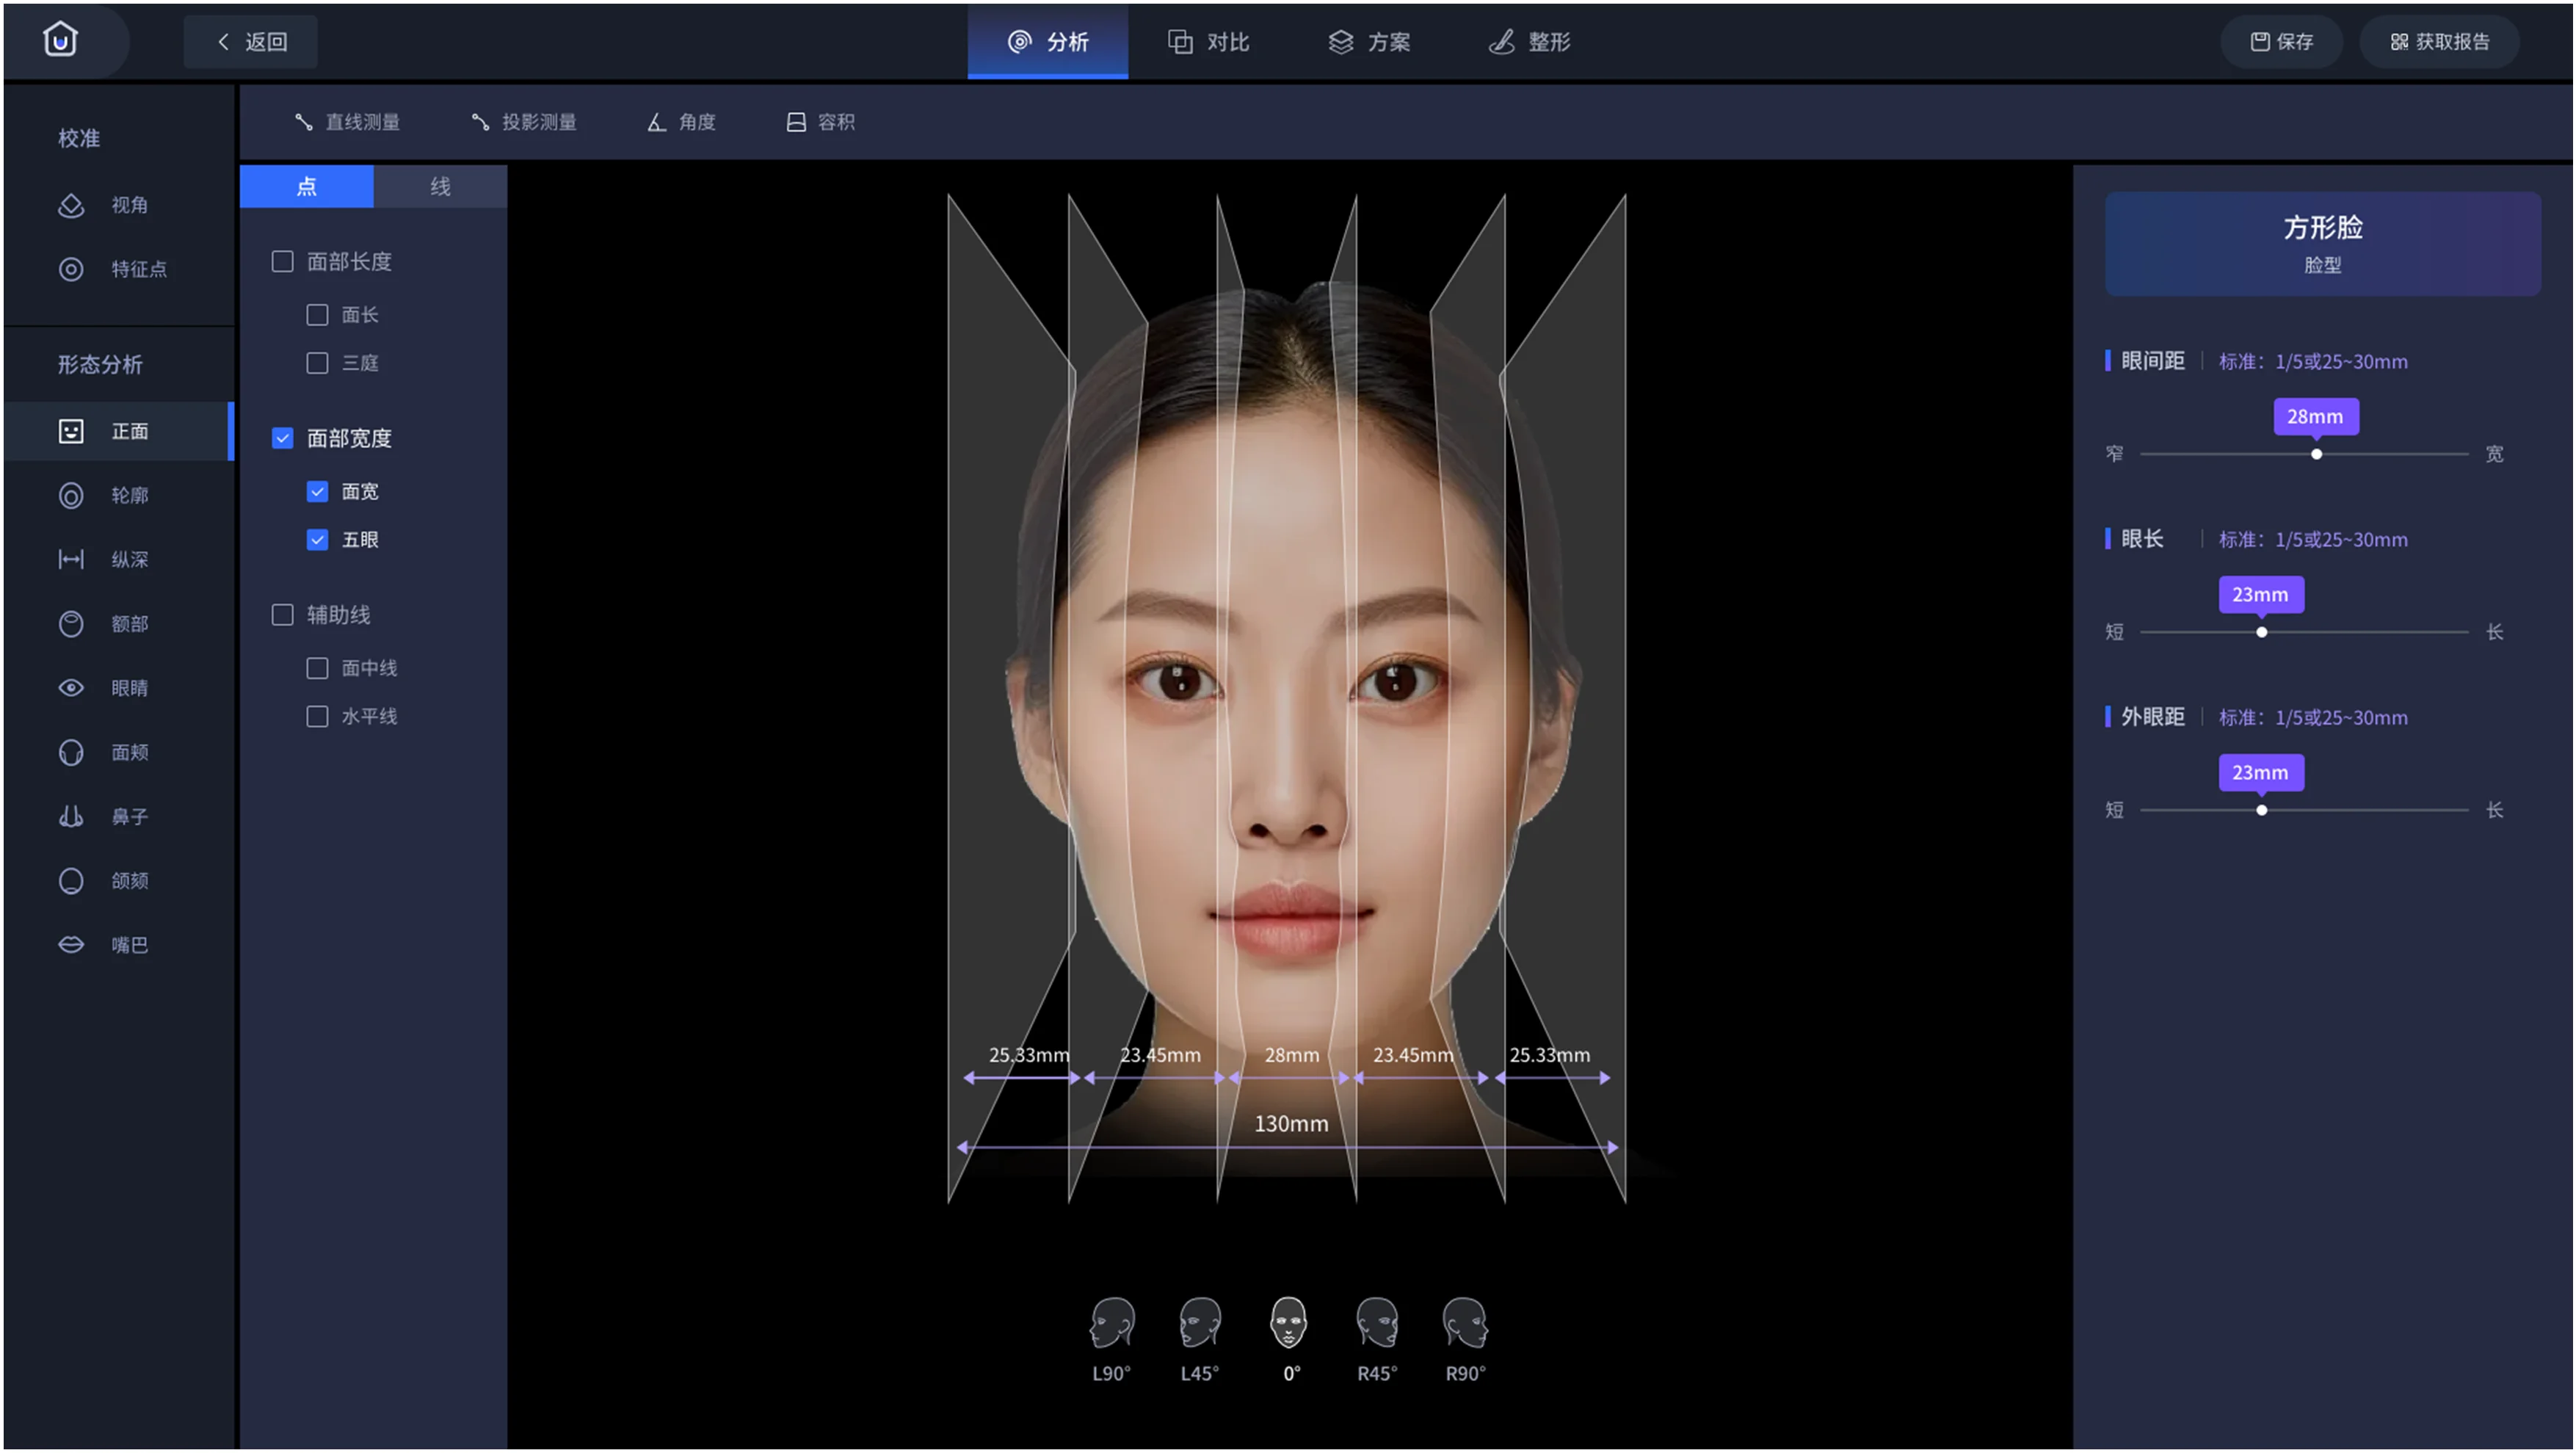This screenshot has height=1453, width=2576.
Task: Uncheck the 五眼 checkbox
Action: pyautogui.click(x=317, y=540)
